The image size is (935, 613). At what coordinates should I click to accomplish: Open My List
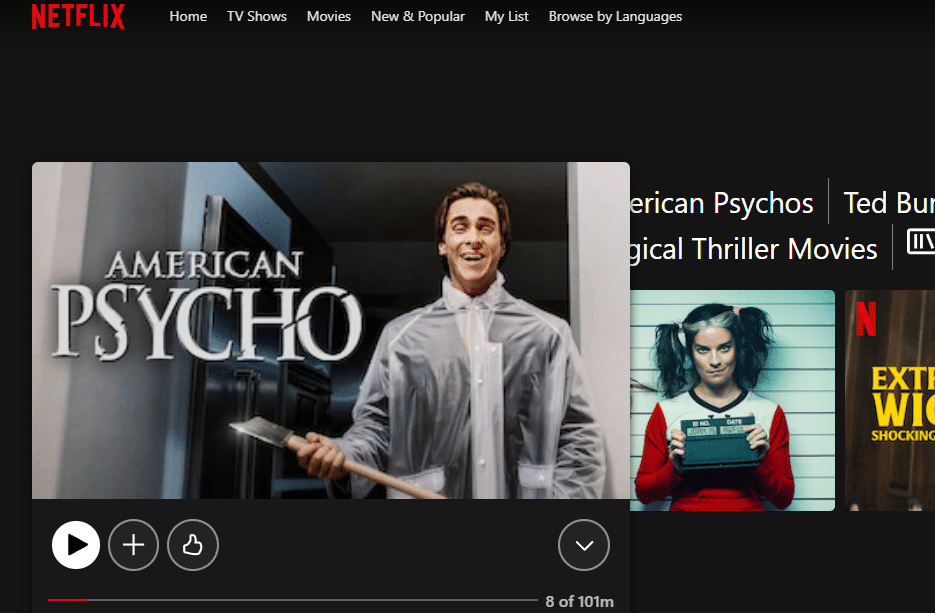pyautogui.click(x=506, y=17)
